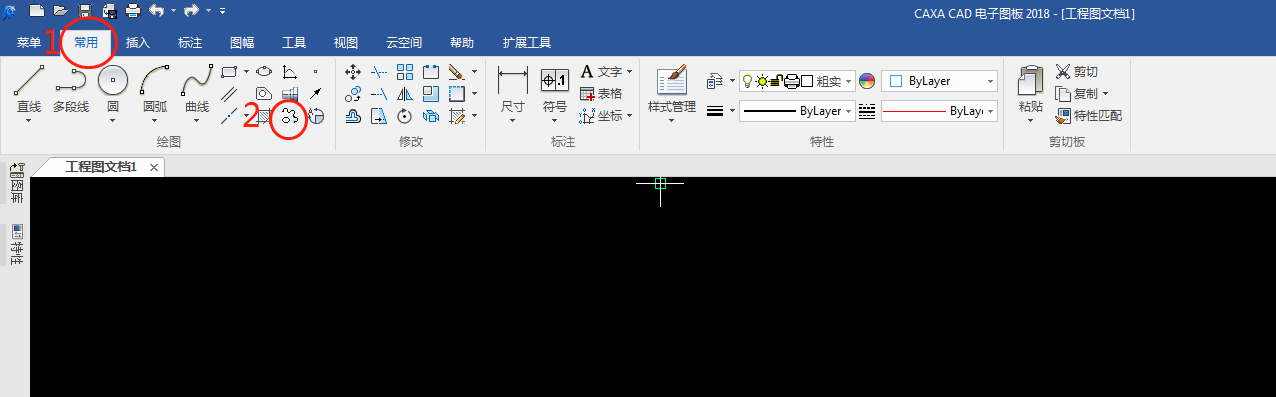Click the 剪切 cut button
1276x397 pixels.
[1076, 72]
